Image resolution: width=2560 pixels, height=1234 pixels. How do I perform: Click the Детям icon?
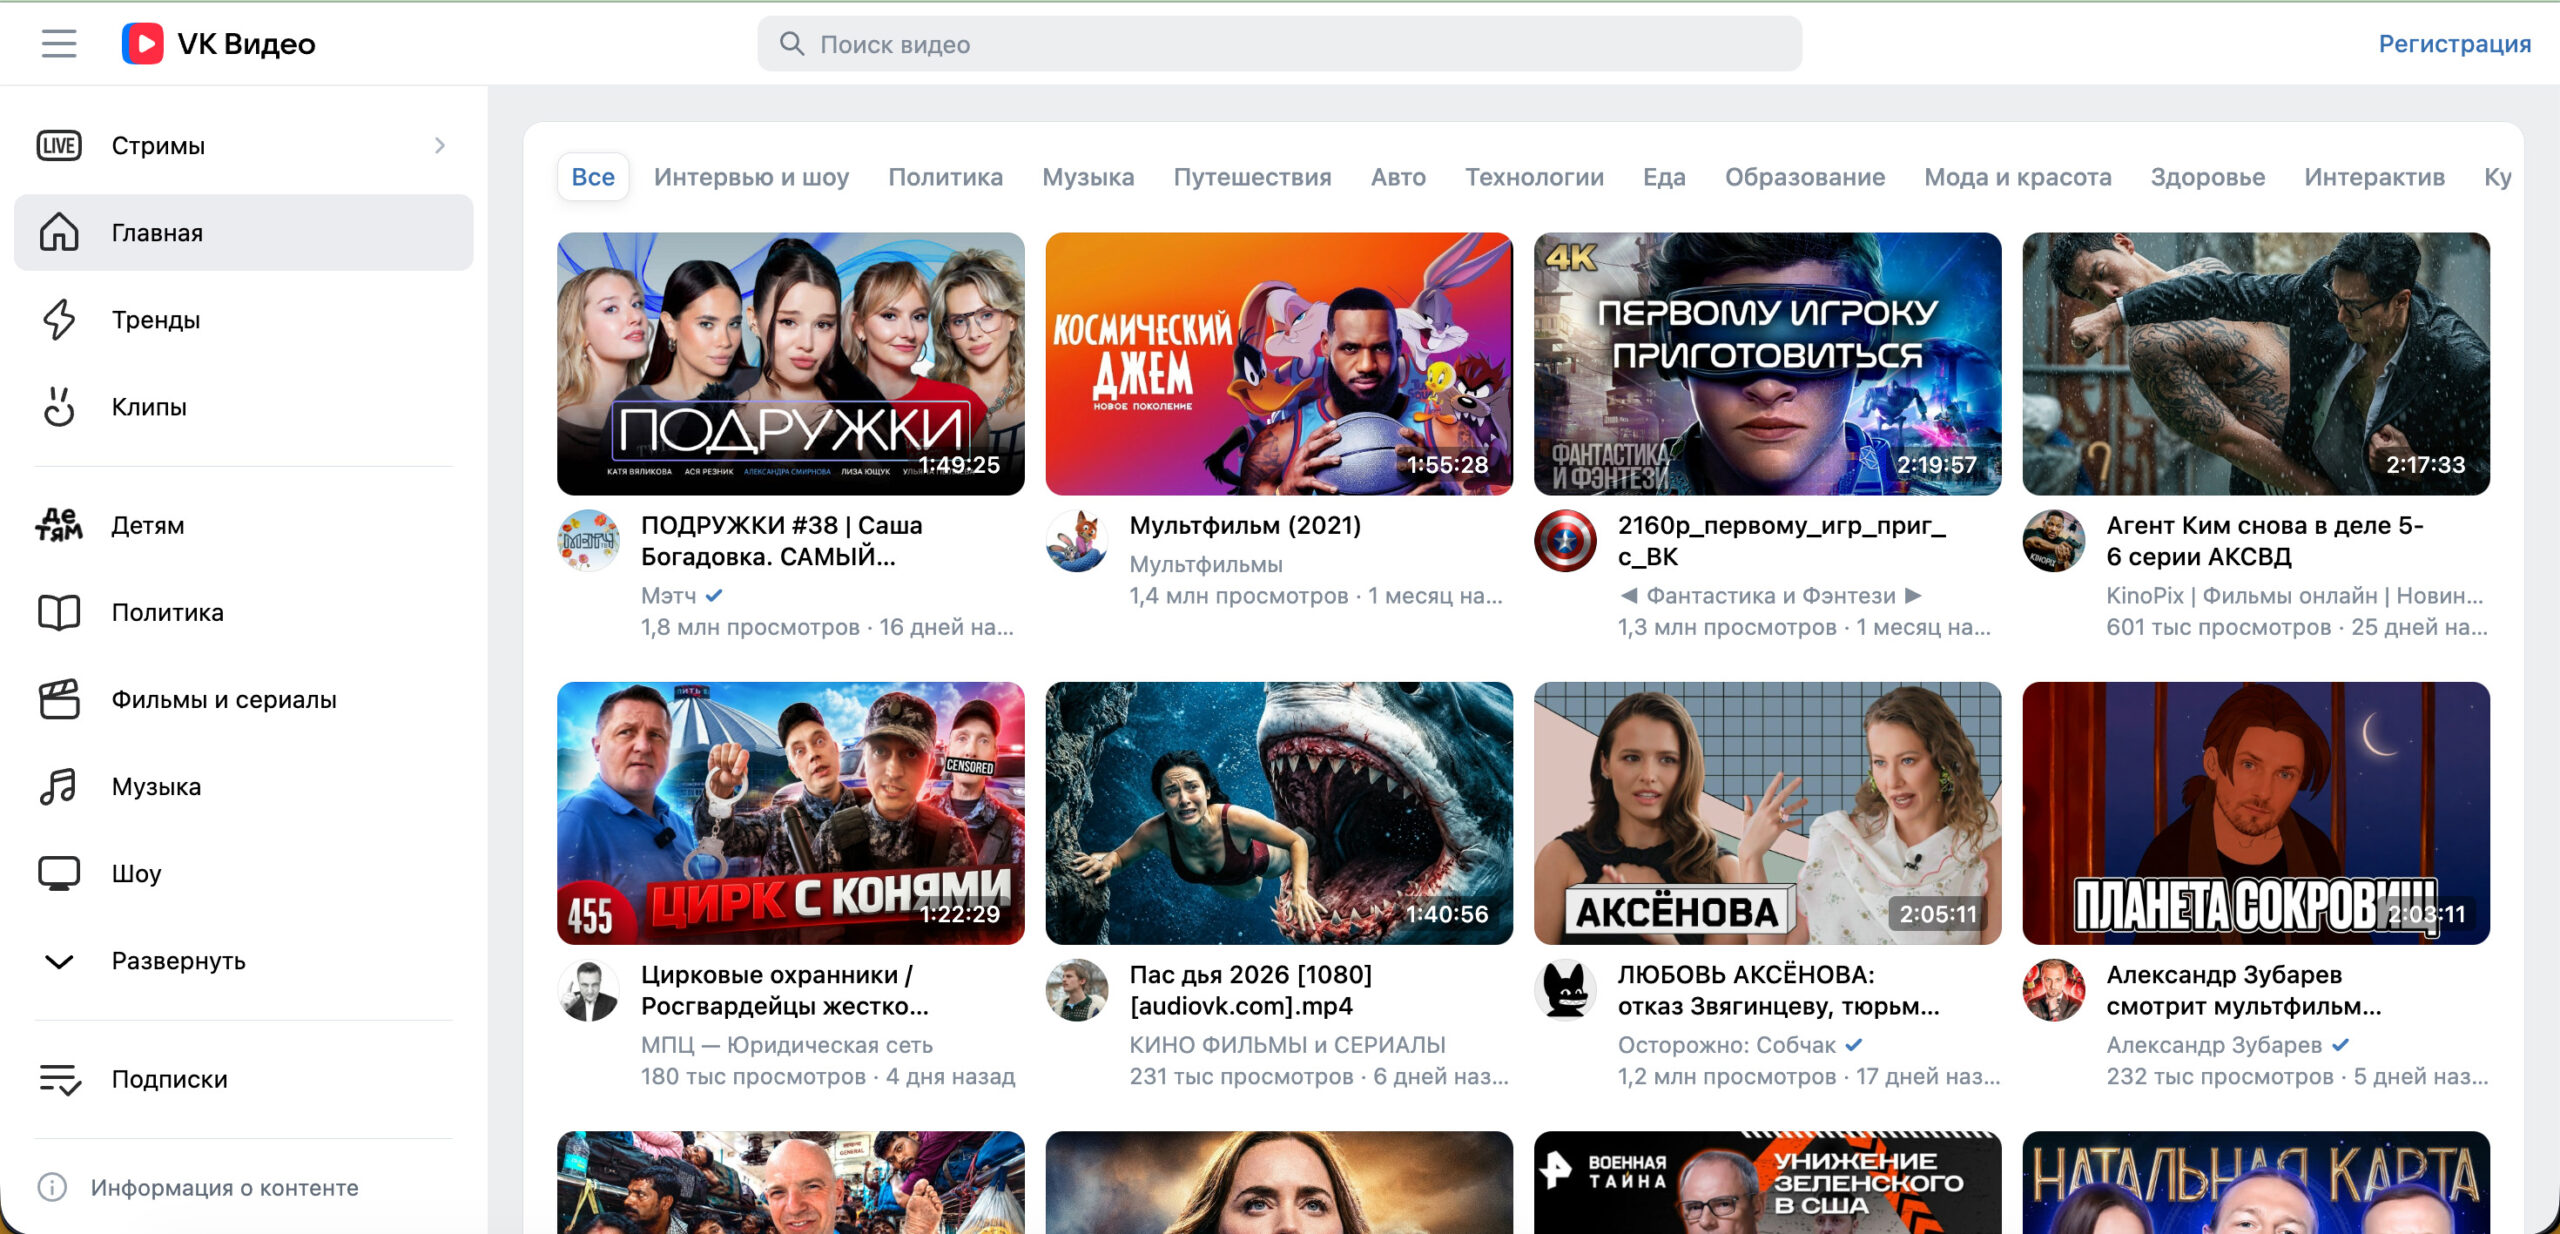(59, 525)
